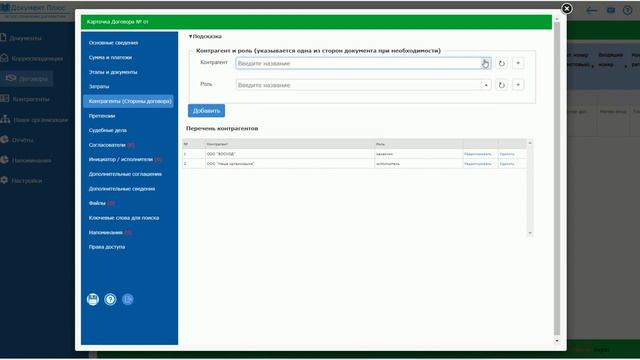Open the Роль dropdown arrow
This screenshot has height=360, width=640.
[486, 85]
